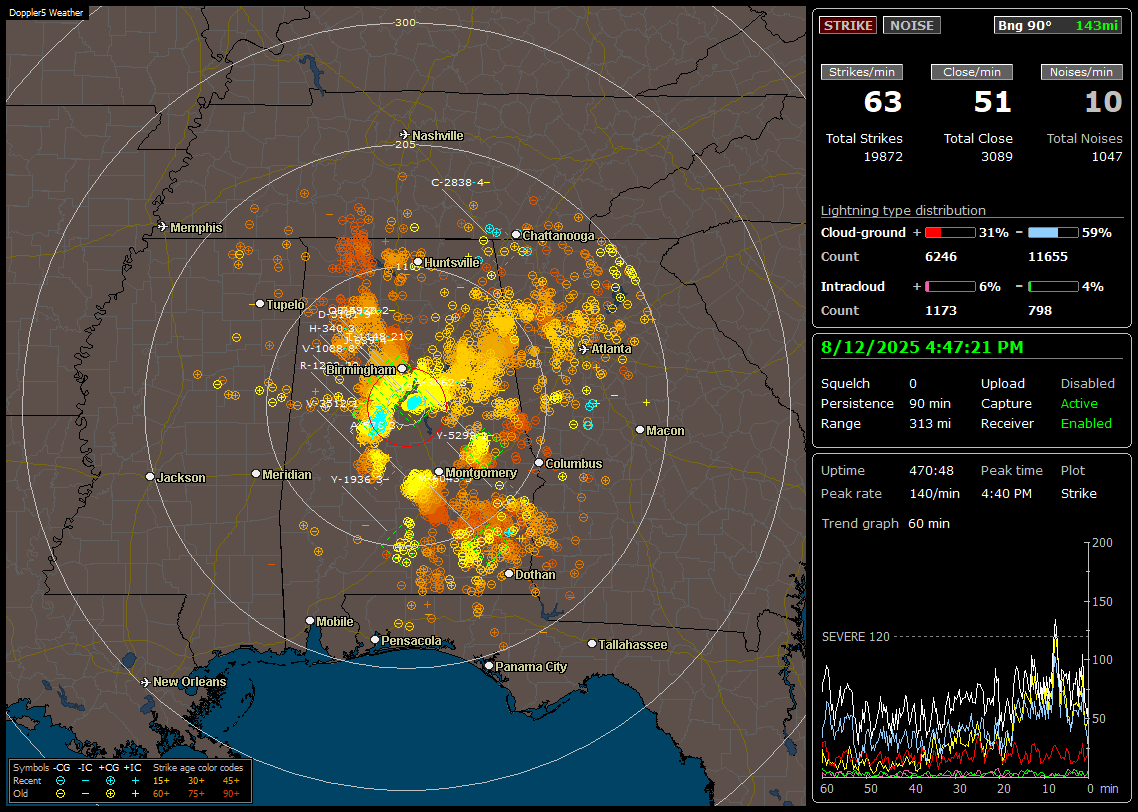
Task: Click the Strikes/min header button
Action: (861, 72)
